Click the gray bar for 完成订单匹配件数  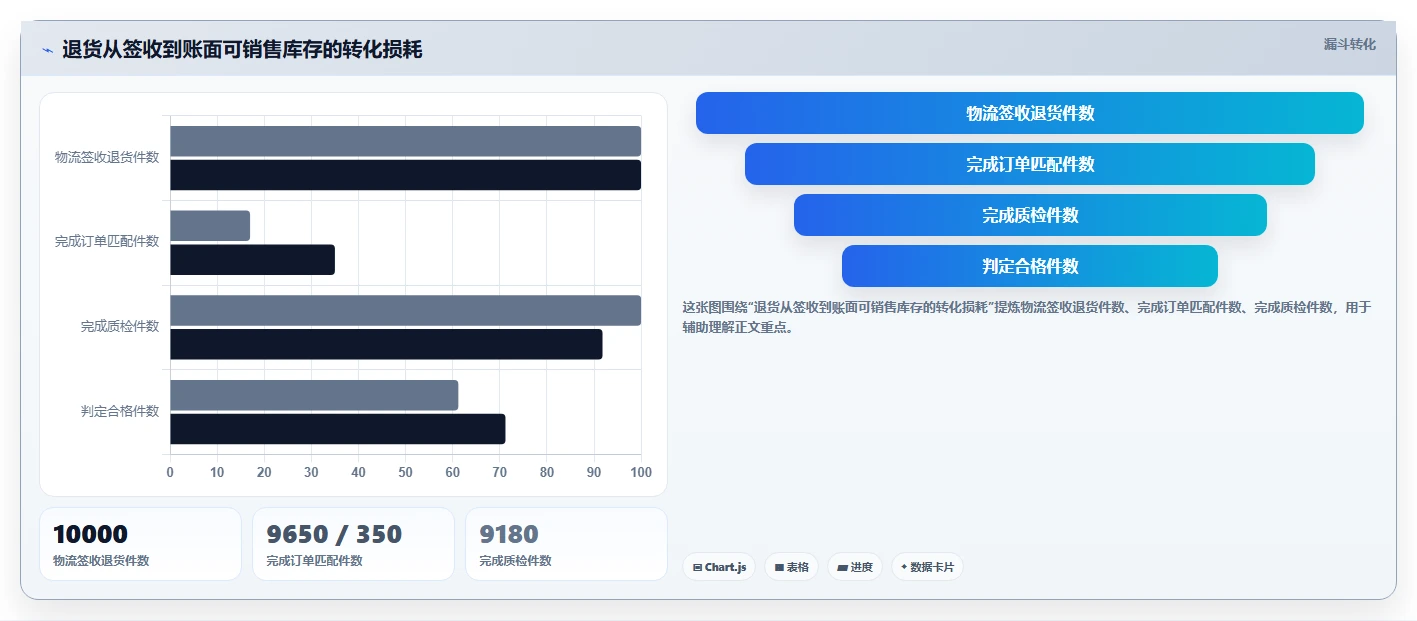pos(210,226)
